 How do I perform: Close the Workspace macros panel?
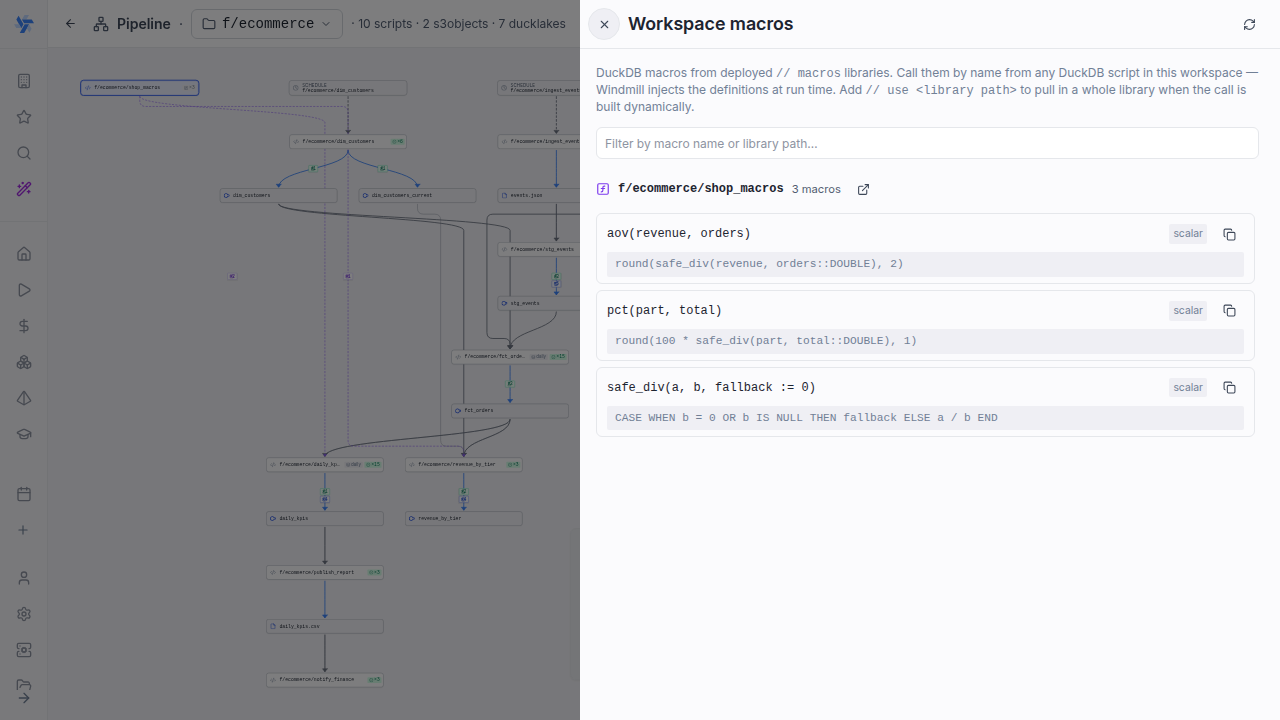point(604,24)
